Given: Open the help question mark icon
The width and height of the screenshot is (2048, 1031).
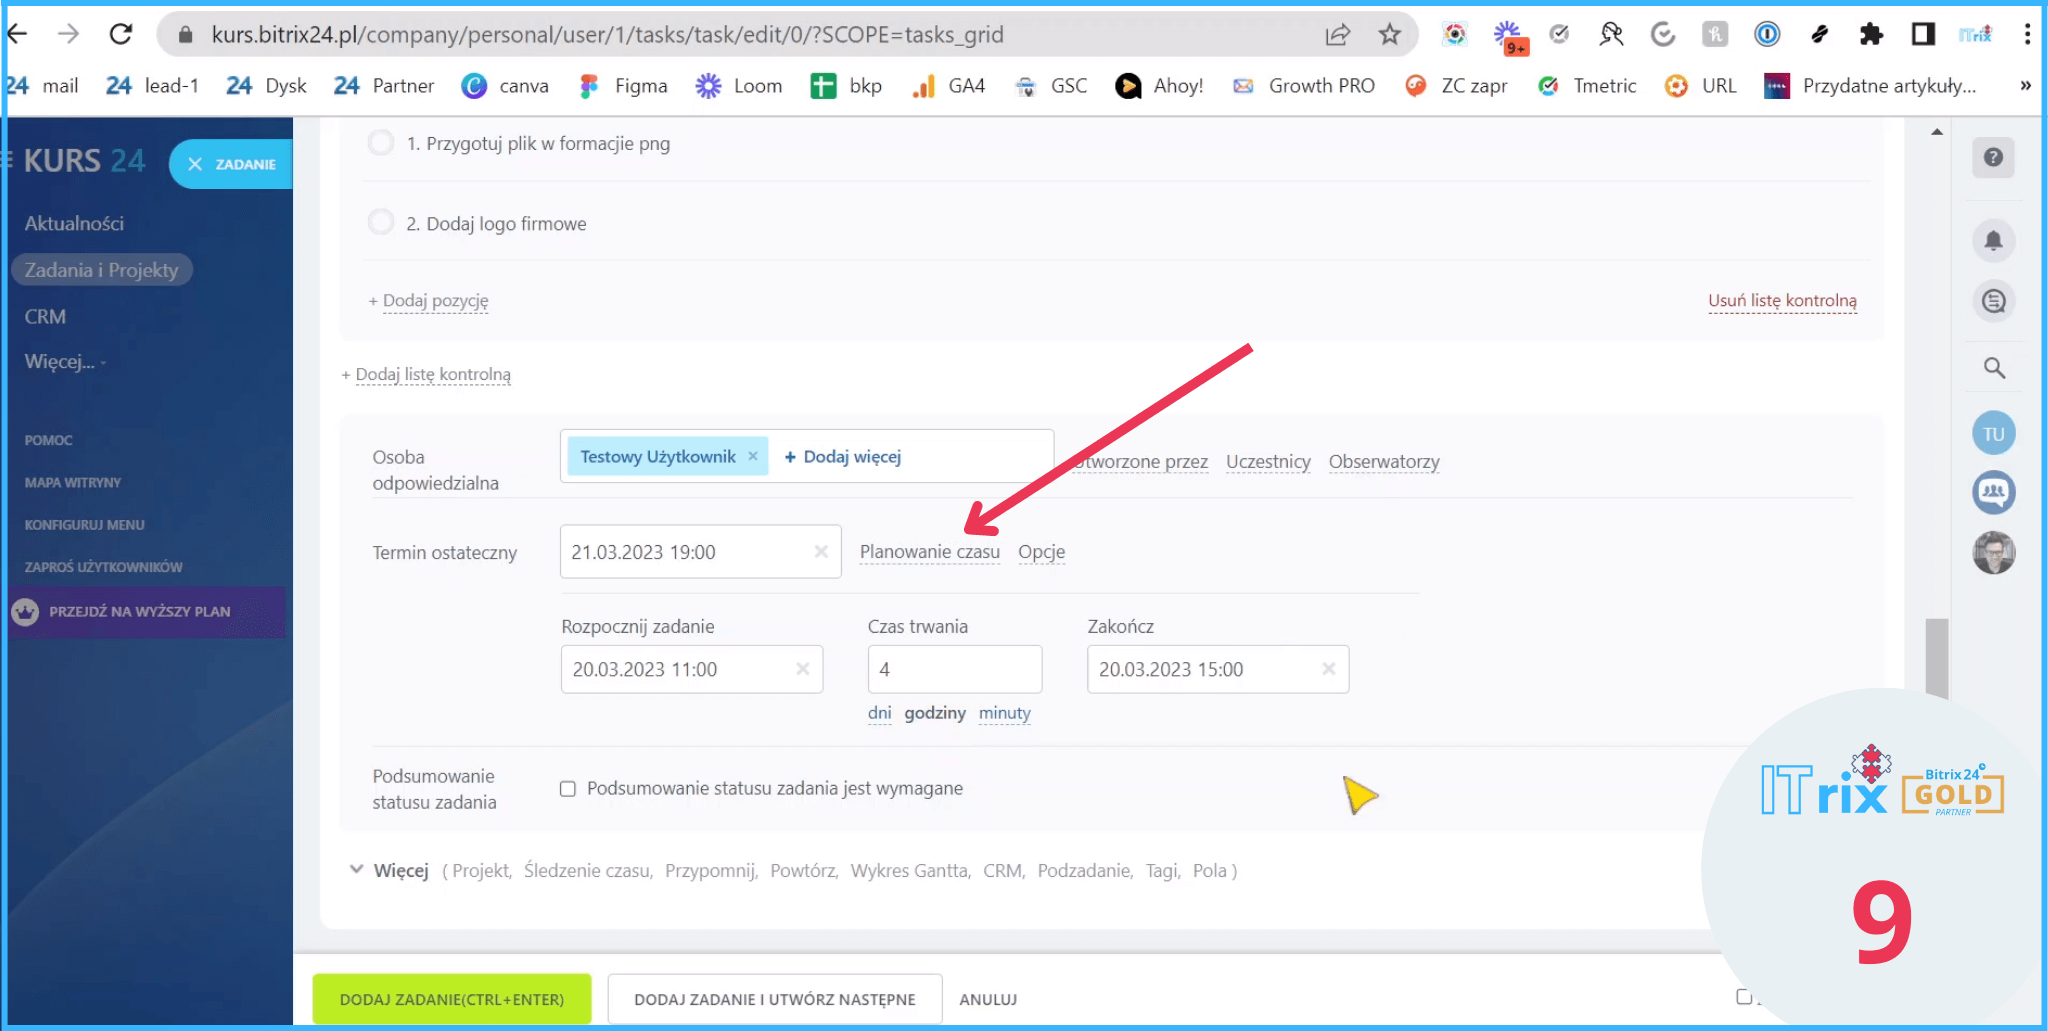Looking at the screenshot, I should 1993,158.
